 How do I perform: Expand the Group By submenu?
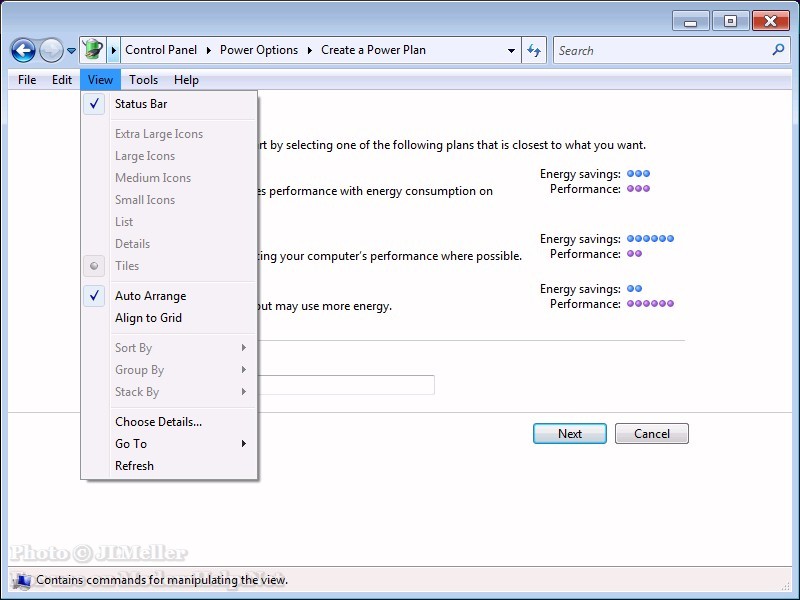(169, 370)
